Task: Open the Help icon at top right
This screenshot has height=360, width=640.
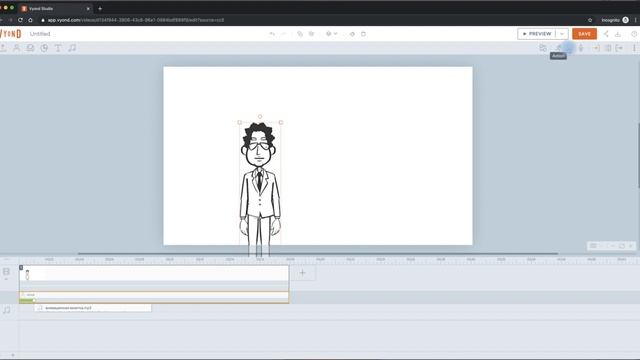Action: pyautogui.click(x=634, y=34)
